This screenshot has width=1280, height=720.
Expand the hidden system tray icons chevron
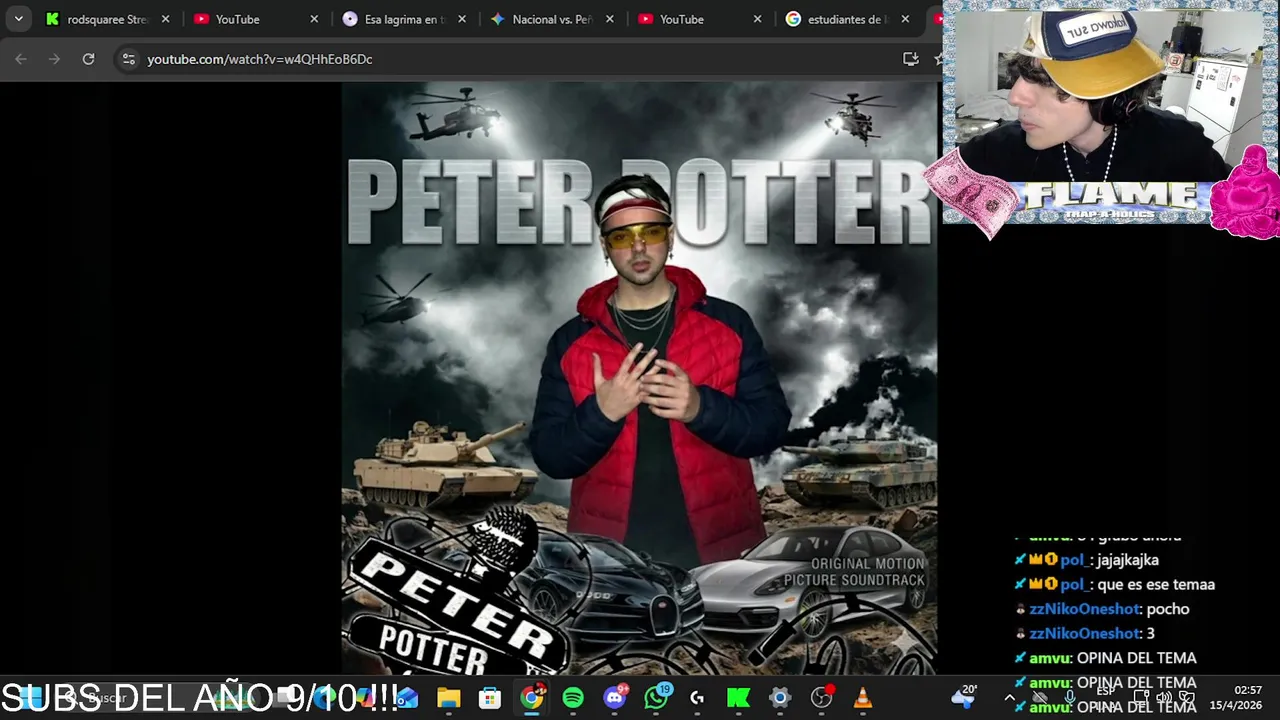click(x=1009, y=698)
